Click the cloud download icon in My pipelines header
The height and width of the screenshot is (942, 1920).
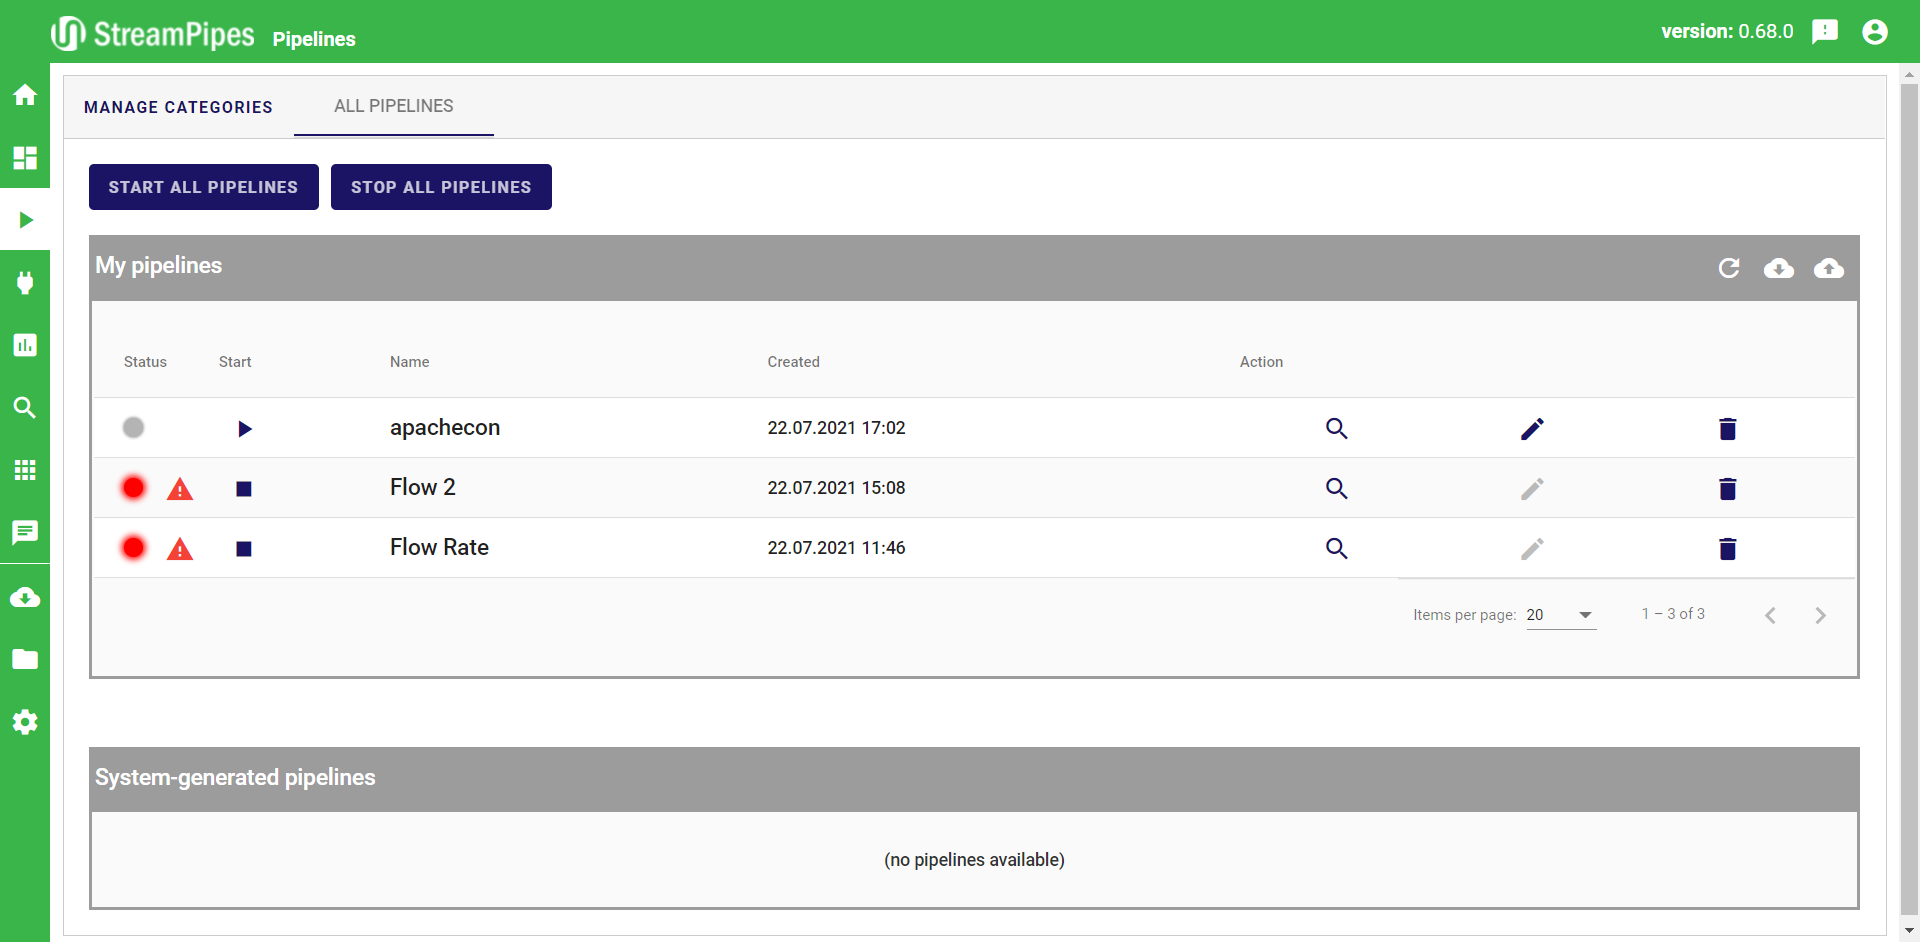pyautogui.click(x=1778, y=268)
